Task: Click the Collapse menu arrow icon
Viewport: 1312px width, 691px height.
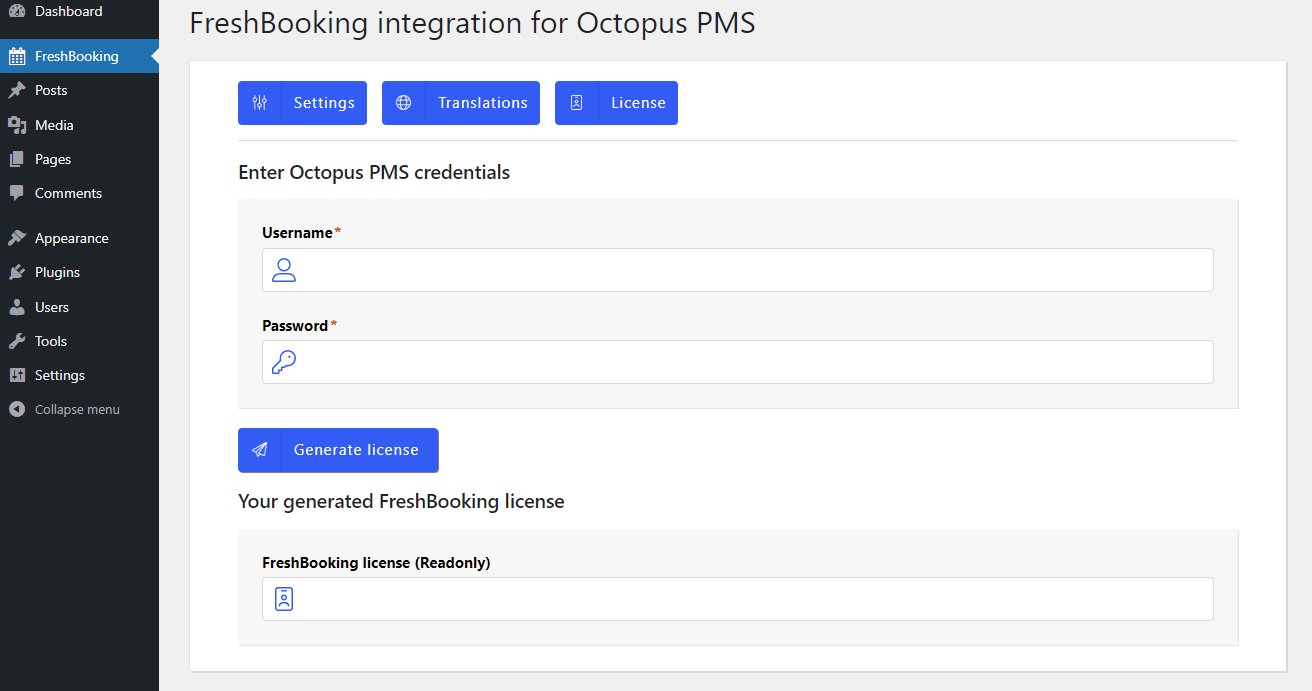Action: (x=17, y=409)
